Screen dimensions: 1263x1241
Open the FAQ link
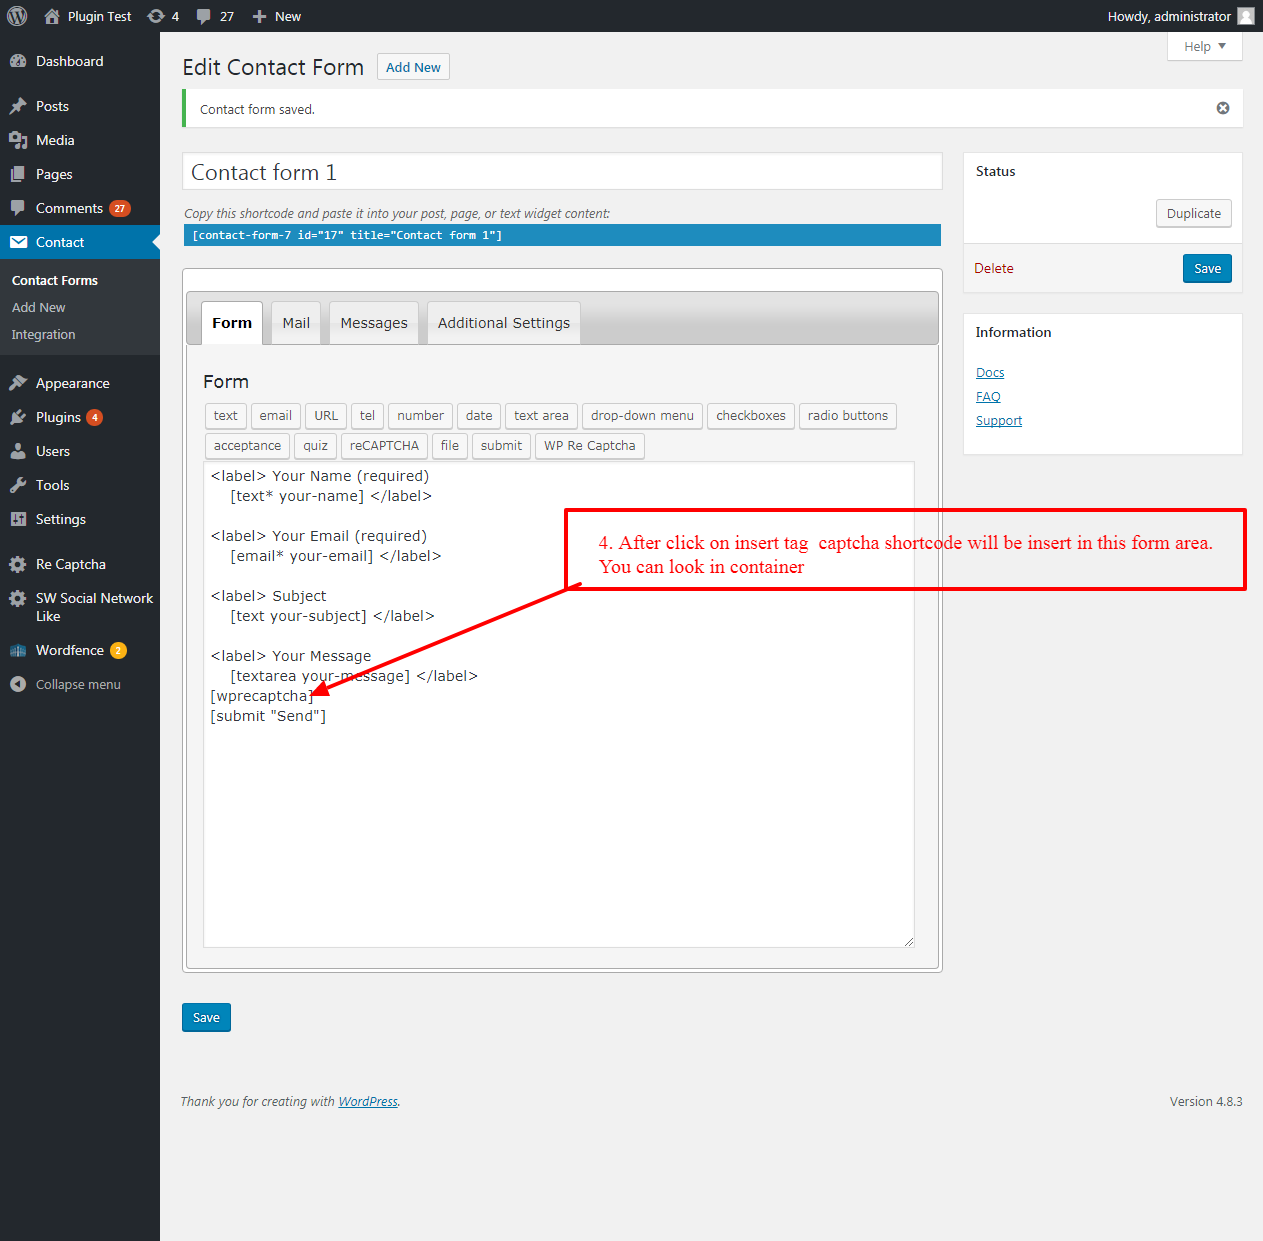(988, 397)
